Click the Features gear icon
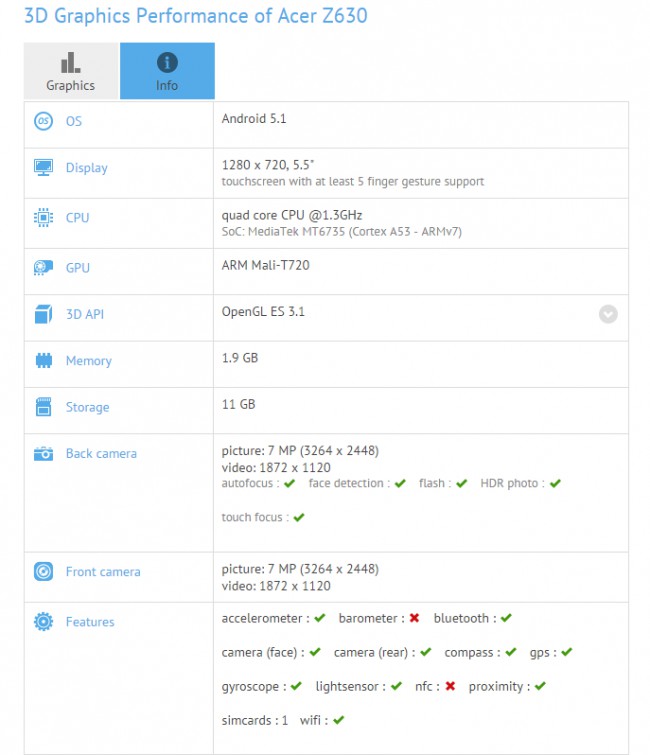The width and height of the screenshot is (650, 755). coord(43,622)
